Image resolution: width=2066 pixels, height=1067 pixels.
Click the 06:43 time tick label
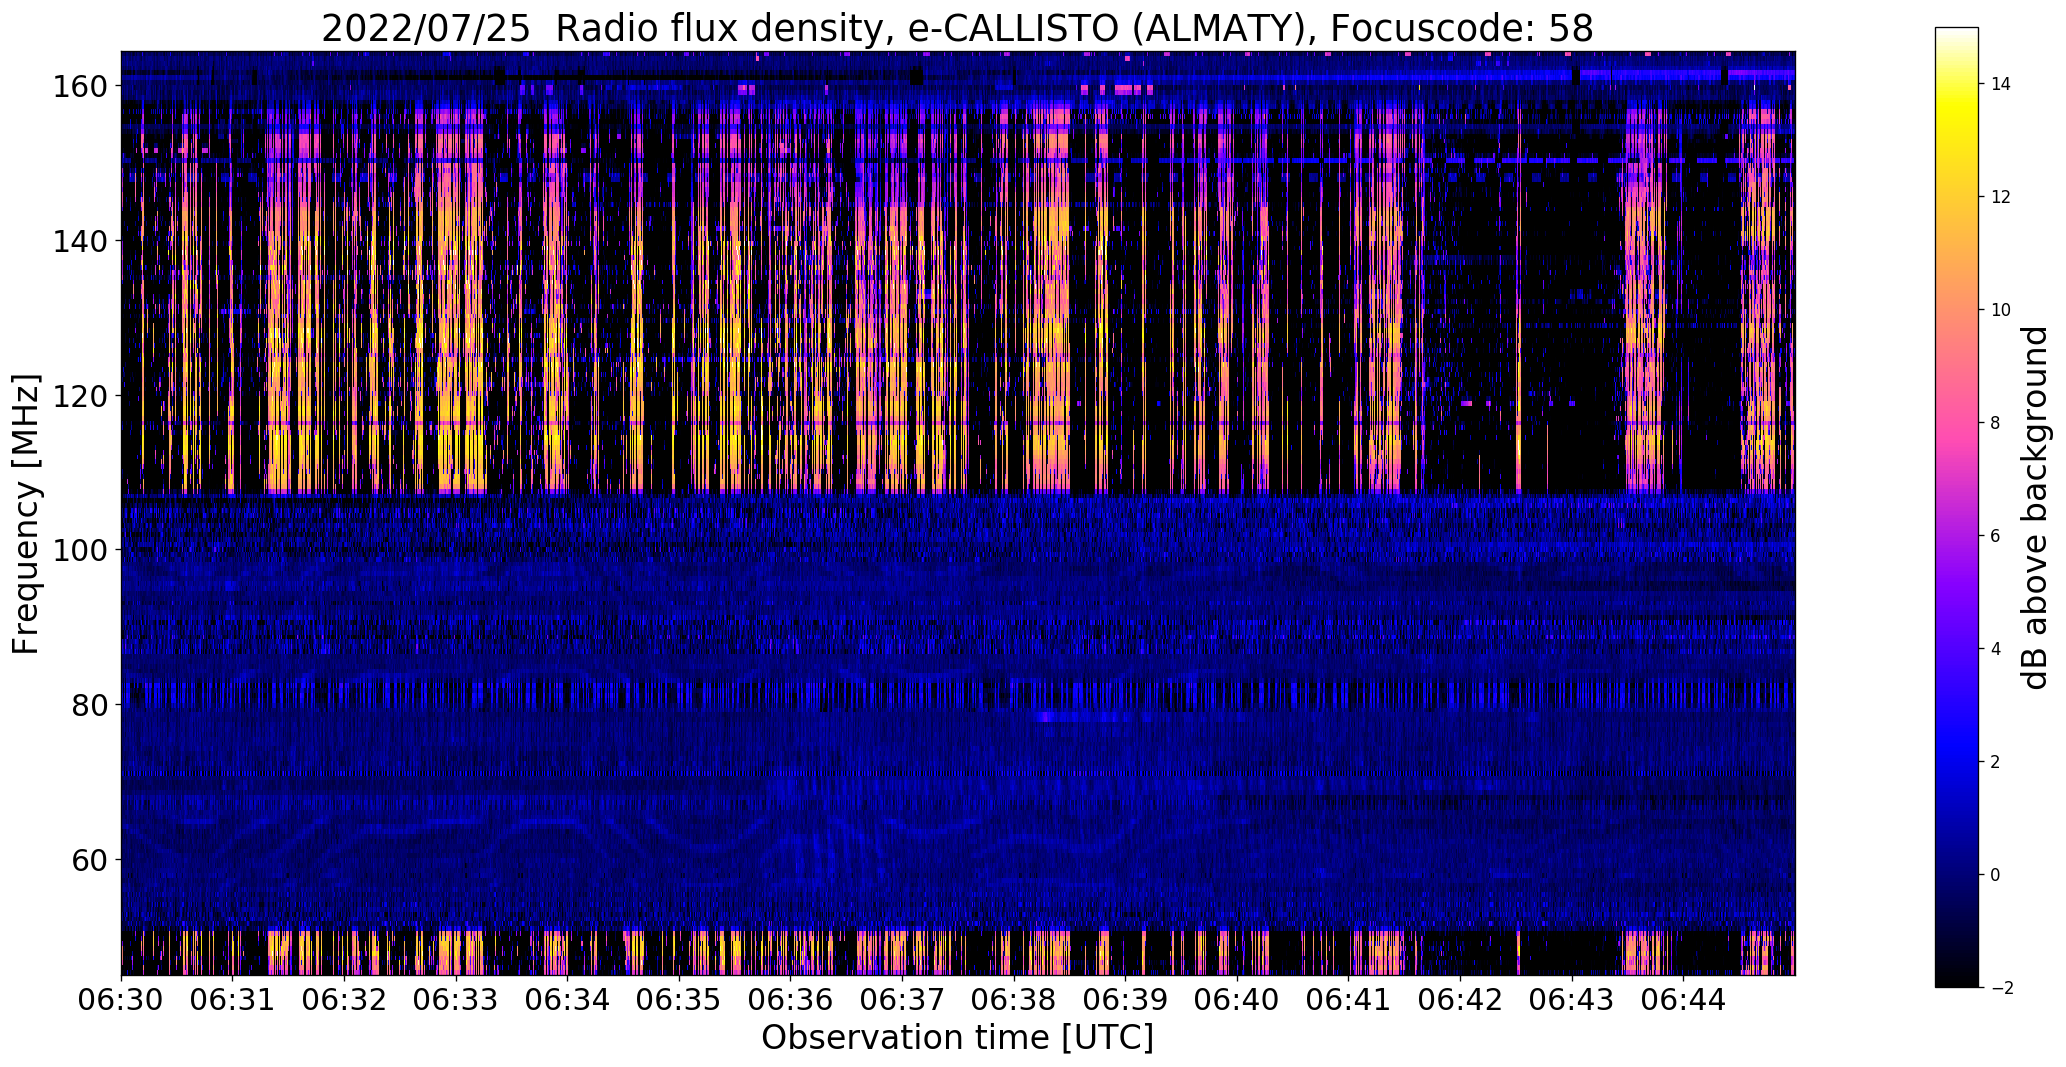[x=1571, y=1000]
